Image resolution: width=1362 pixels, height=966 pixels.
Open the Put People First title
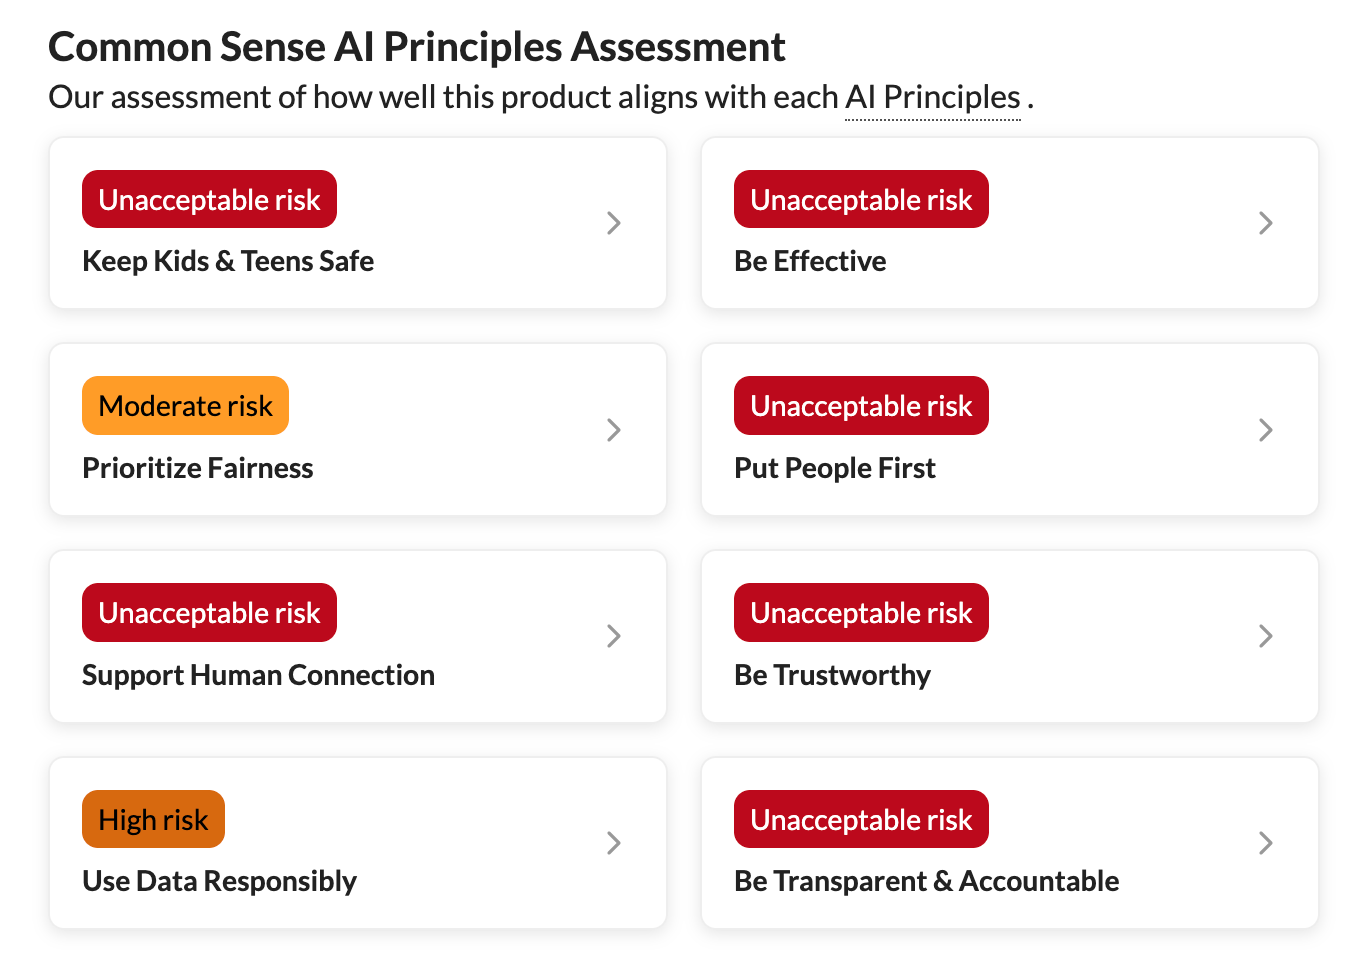[x=835, y=468]
